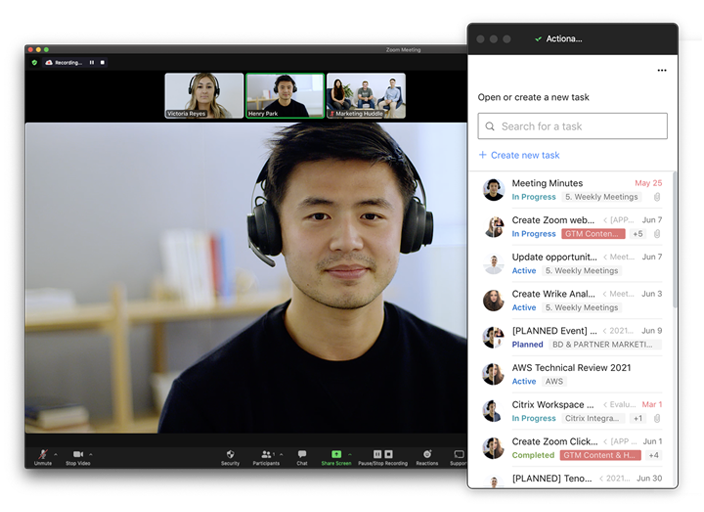Select Marketing Huddle video thumbnail
The height and width of the screenshot is (512, 704).
tap(366, 96)
